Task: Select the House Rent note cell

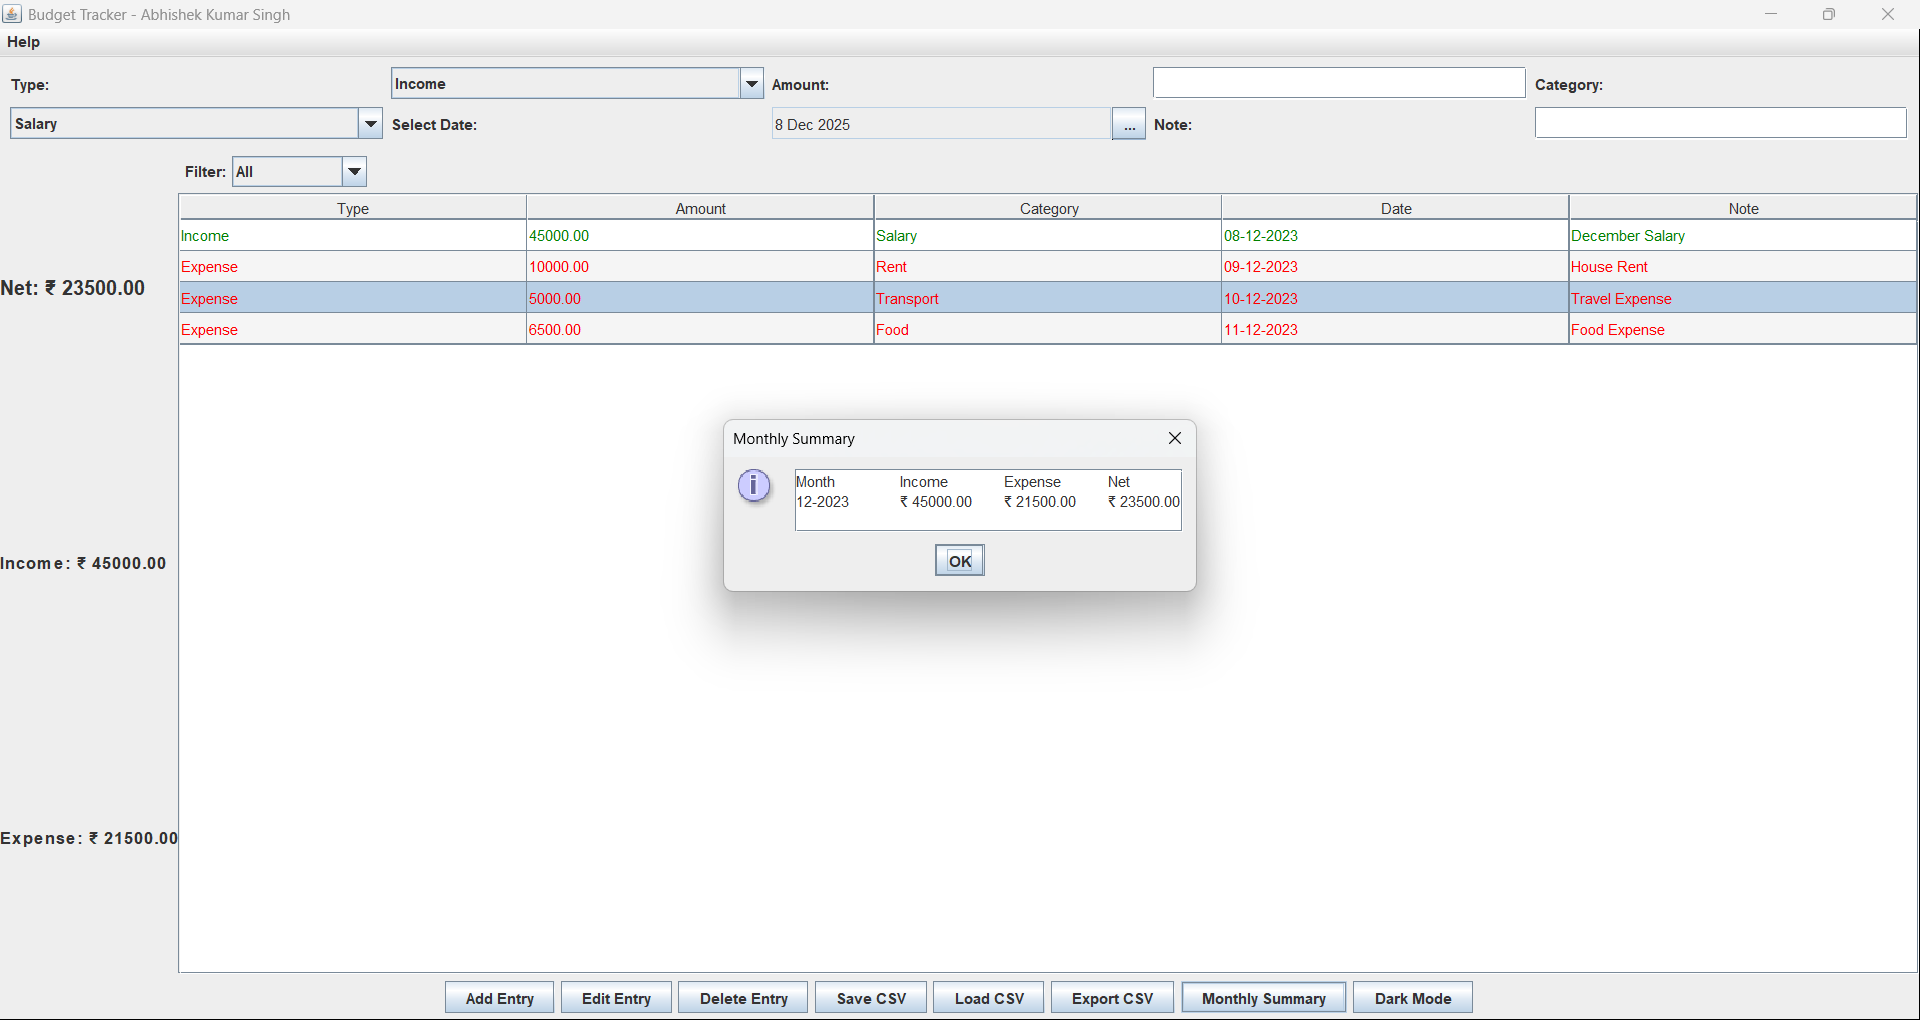Action: click(x=1743, y=267)
